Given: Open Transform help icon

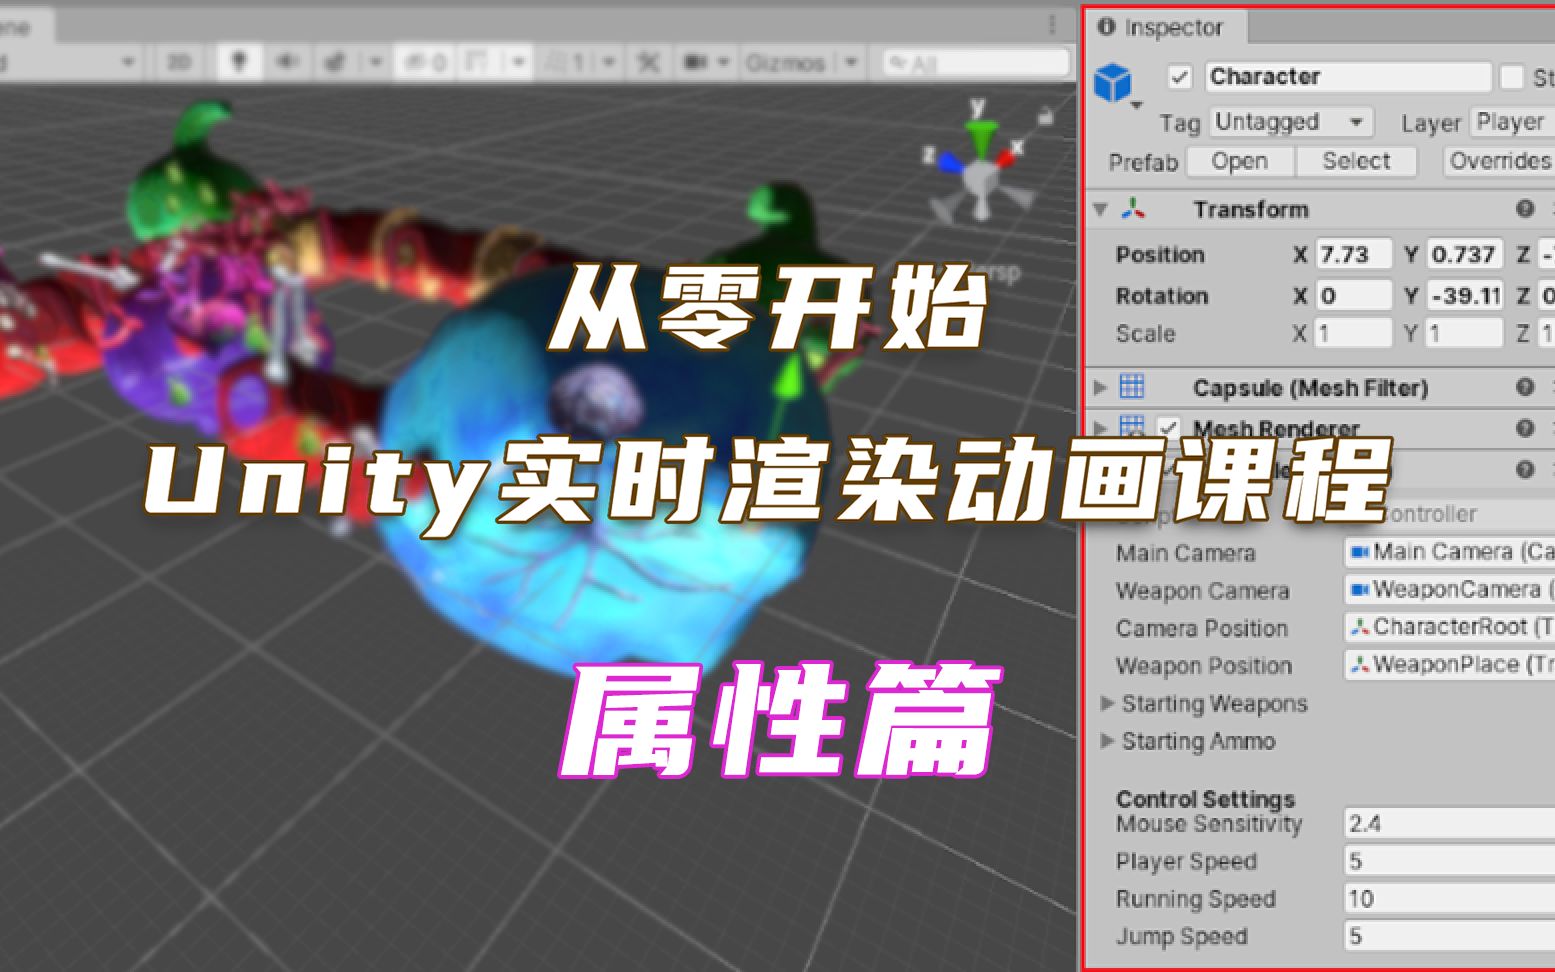Looking at the screenshot, I should 1524,209.
